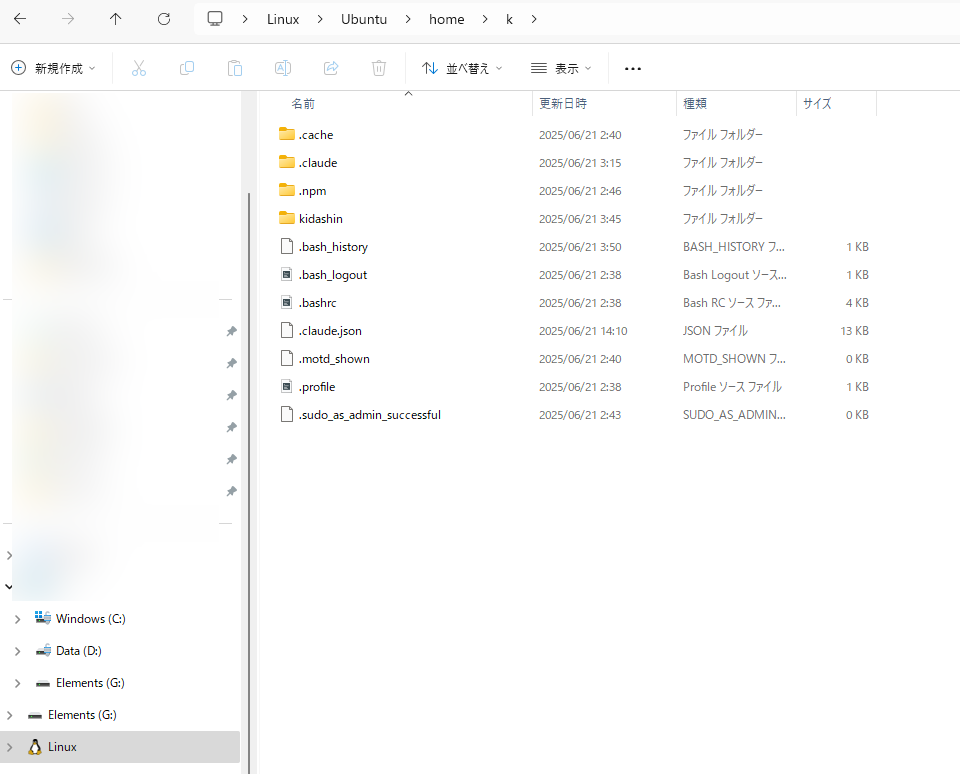Open the 並べ替え sort dropdown
Screen dimensions: 960x774
click(462, 68)
